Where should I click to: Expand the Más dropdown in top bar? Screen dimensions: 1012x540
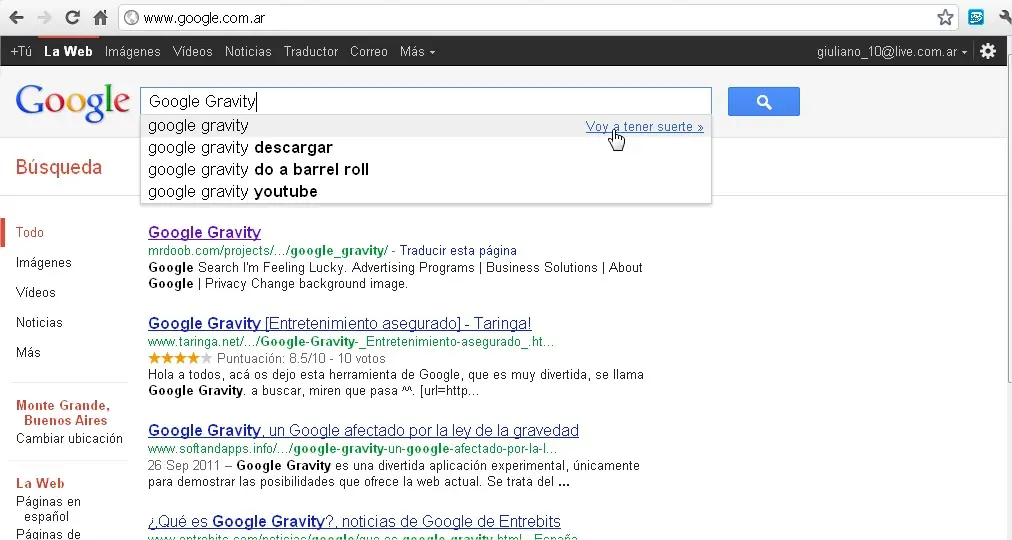(x=417, y=51)
